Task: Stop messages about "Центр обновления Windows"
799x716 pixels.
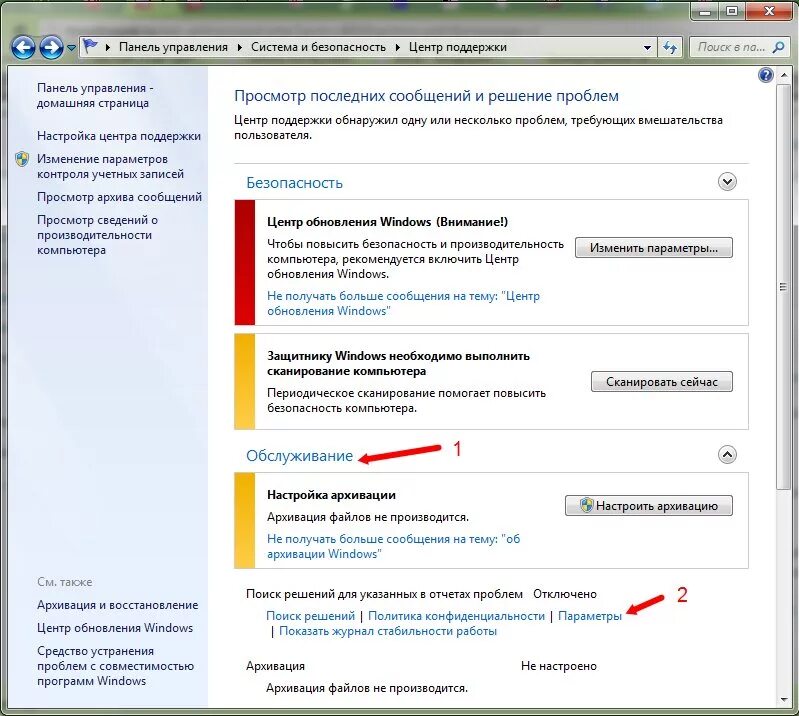Action: pos(403,303)
